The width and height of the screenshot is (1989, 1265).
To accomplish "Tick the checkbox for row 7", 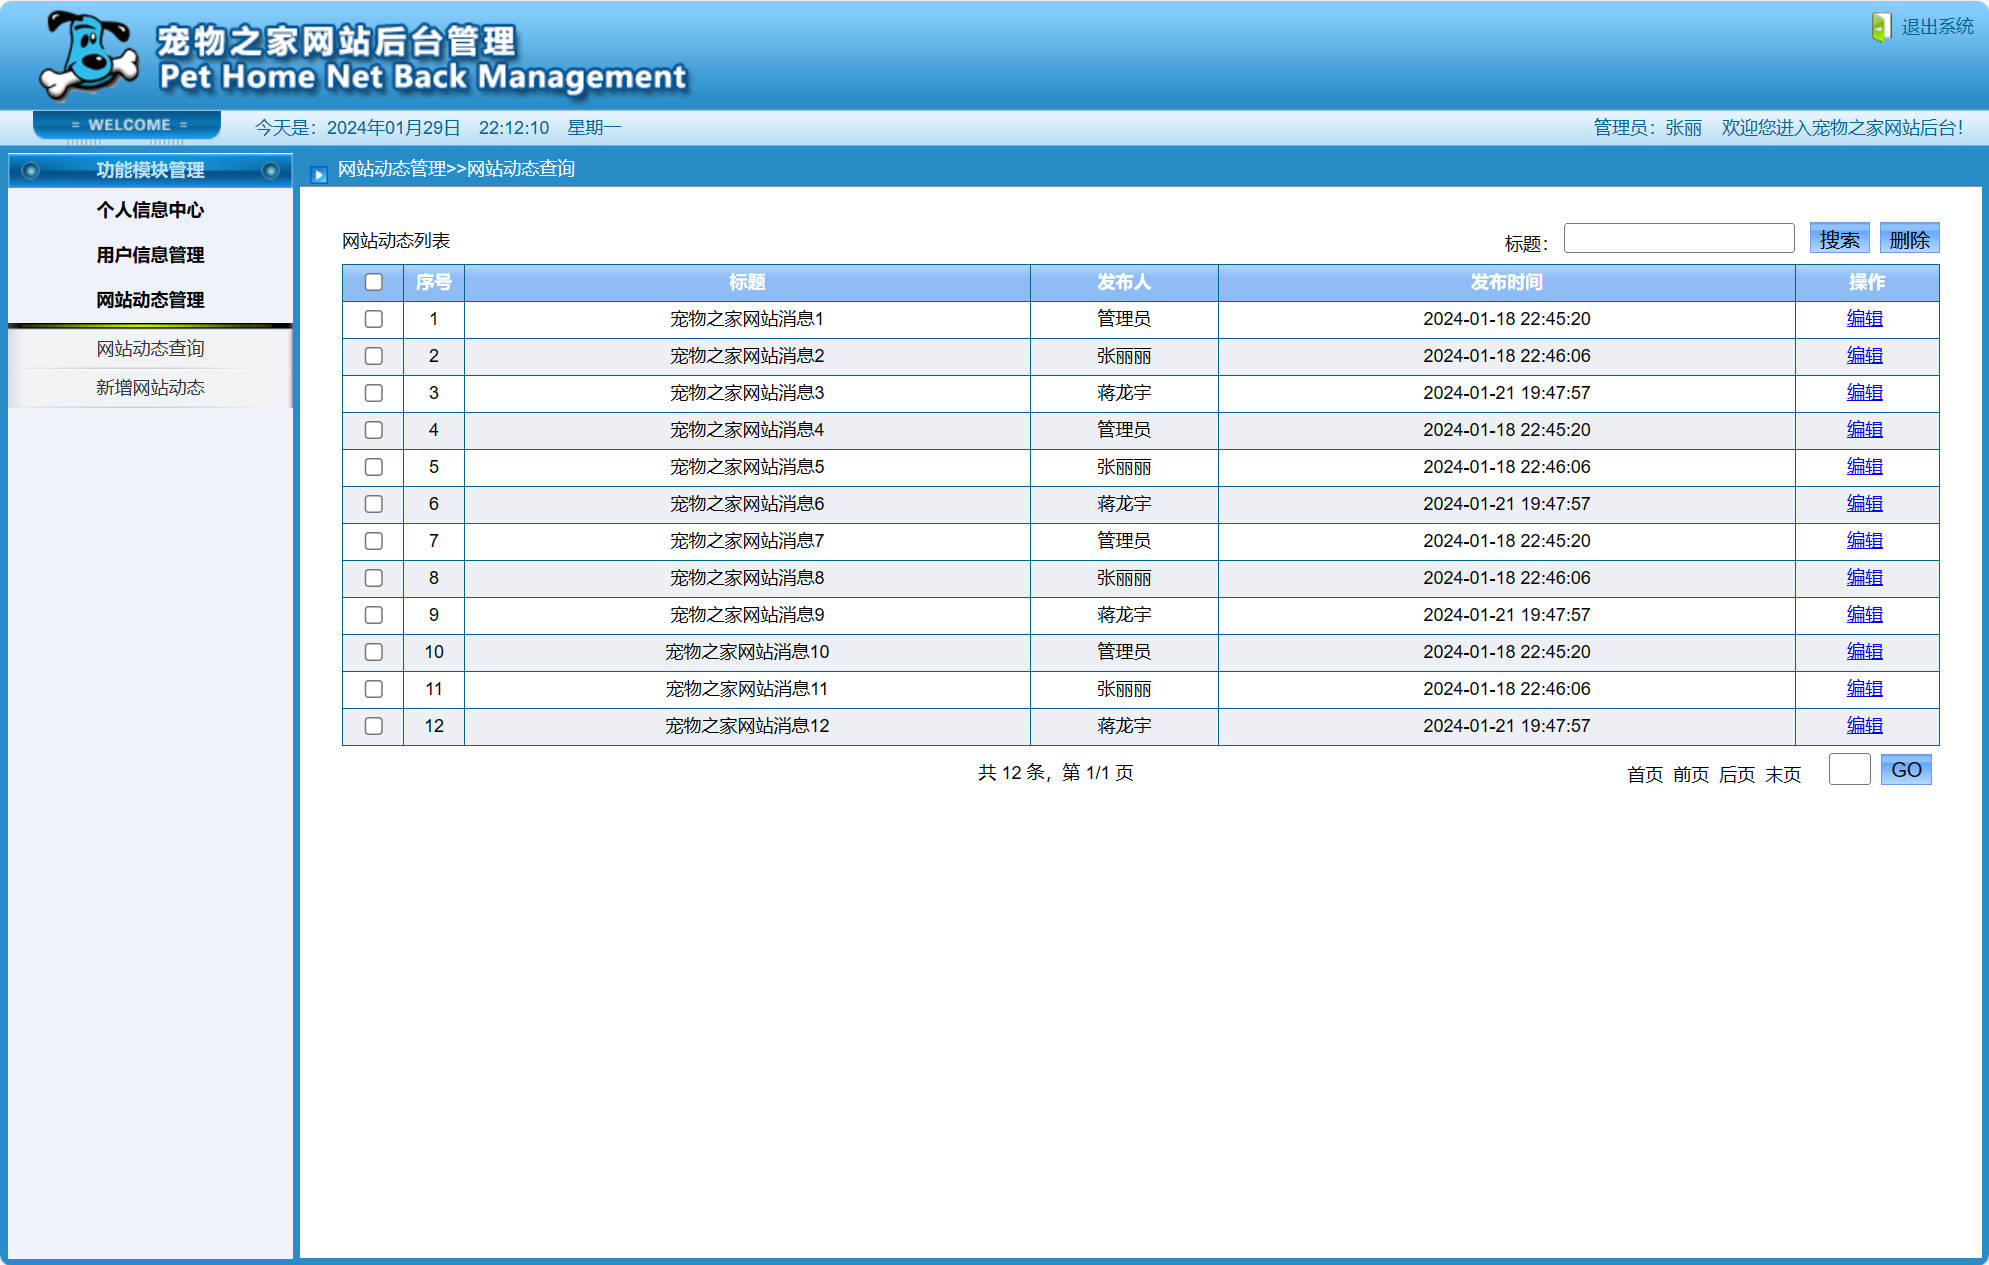I will [x=373, y=542].
